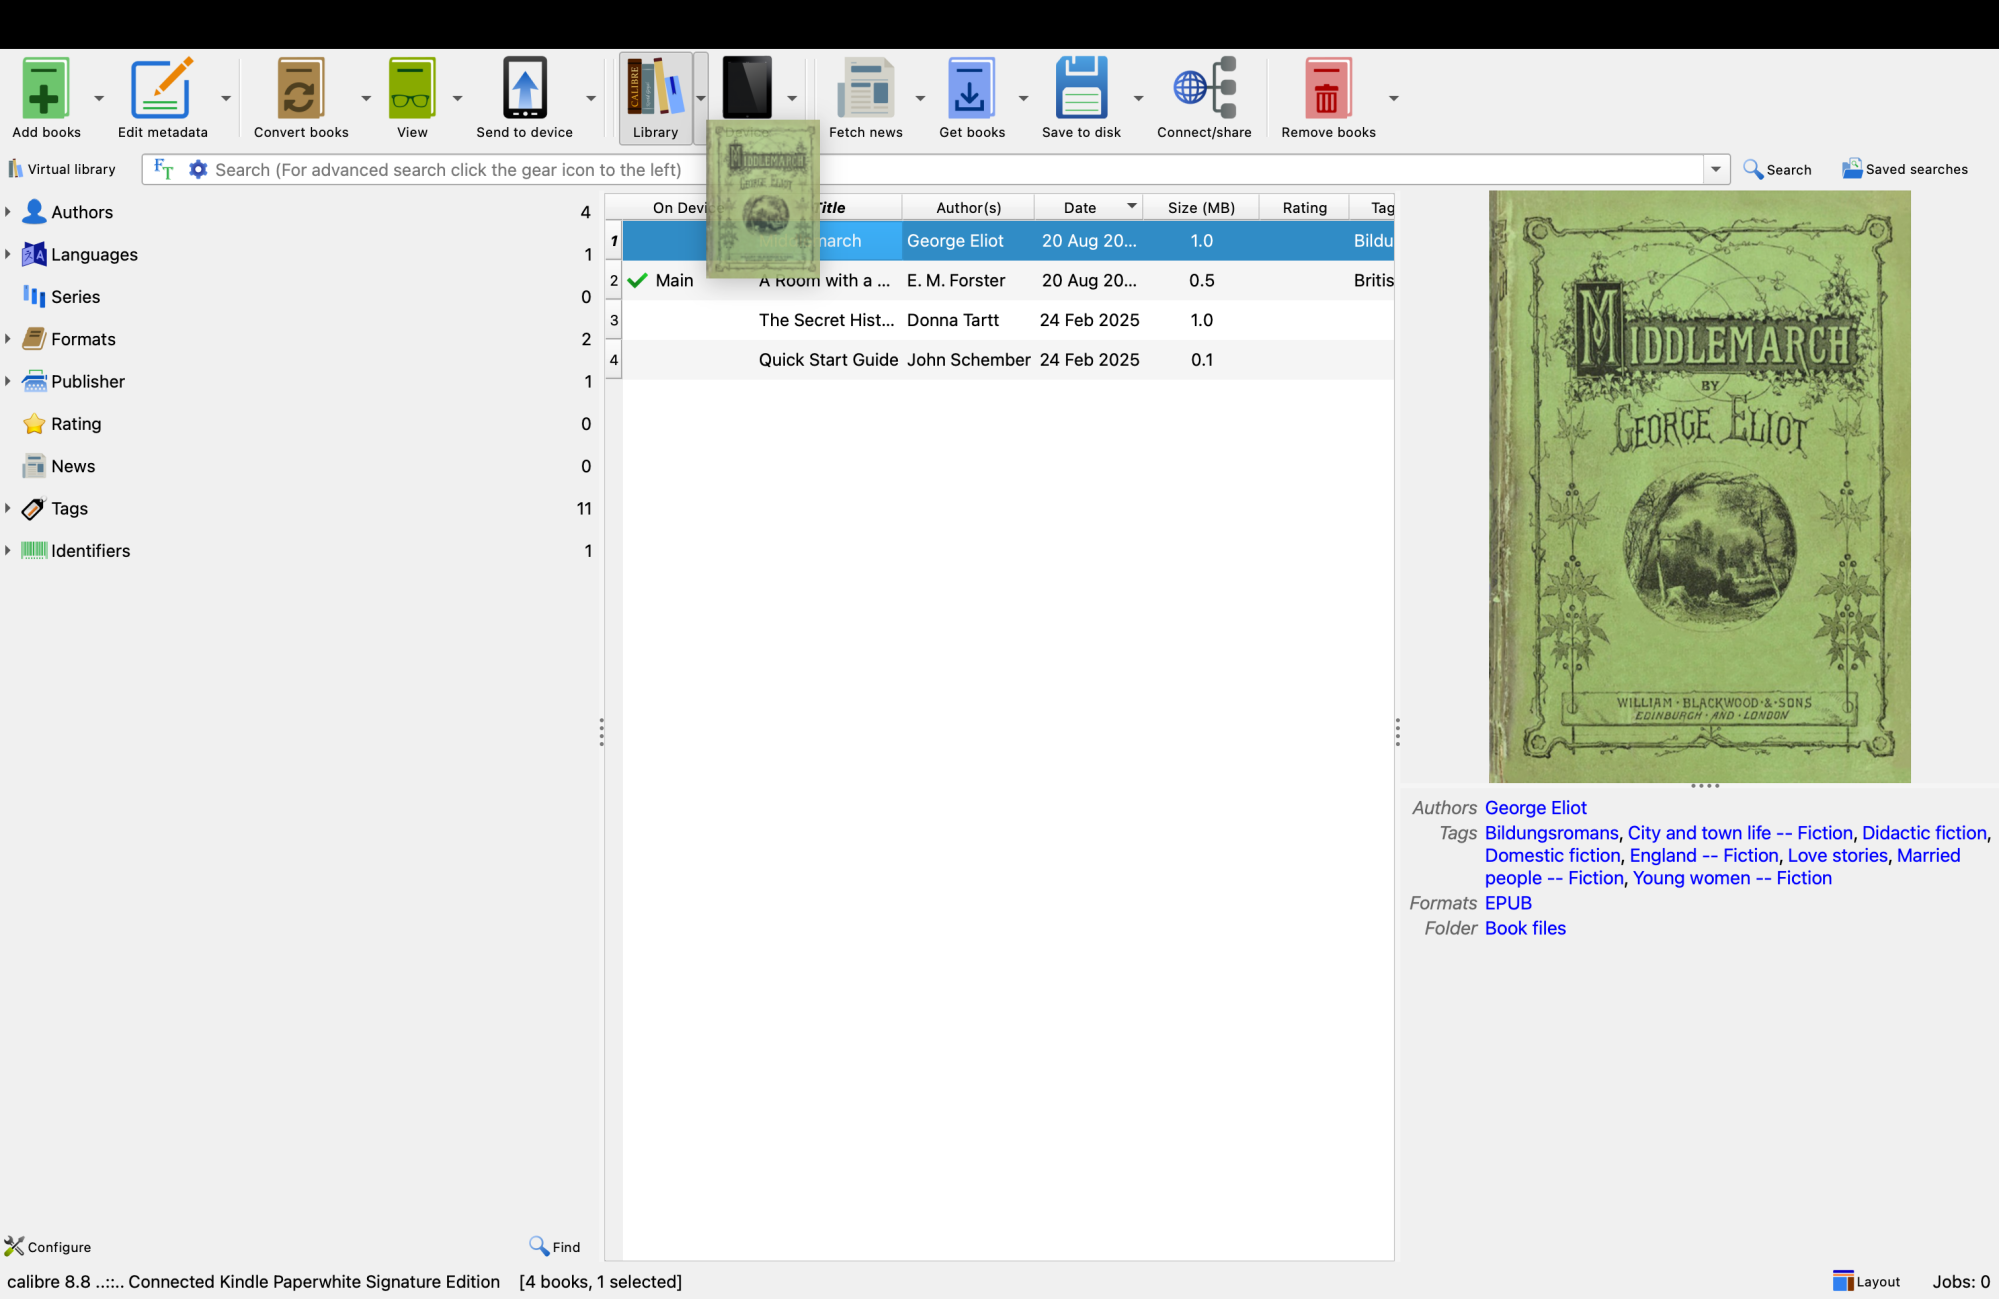The width and height of the screenshot is (1999, 1299).
Task: Expand the Authors category in Tag browser
Action: click(x=8, y=212)
